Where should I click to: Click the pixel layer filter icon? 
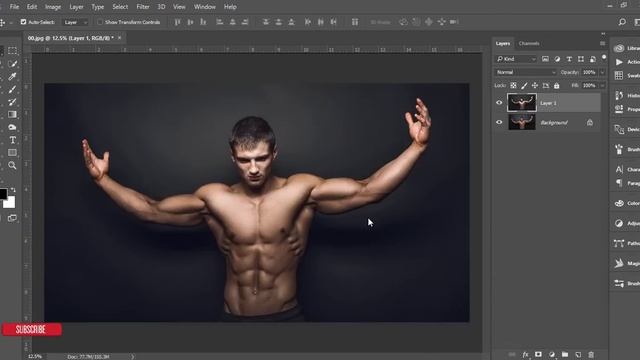545,59
